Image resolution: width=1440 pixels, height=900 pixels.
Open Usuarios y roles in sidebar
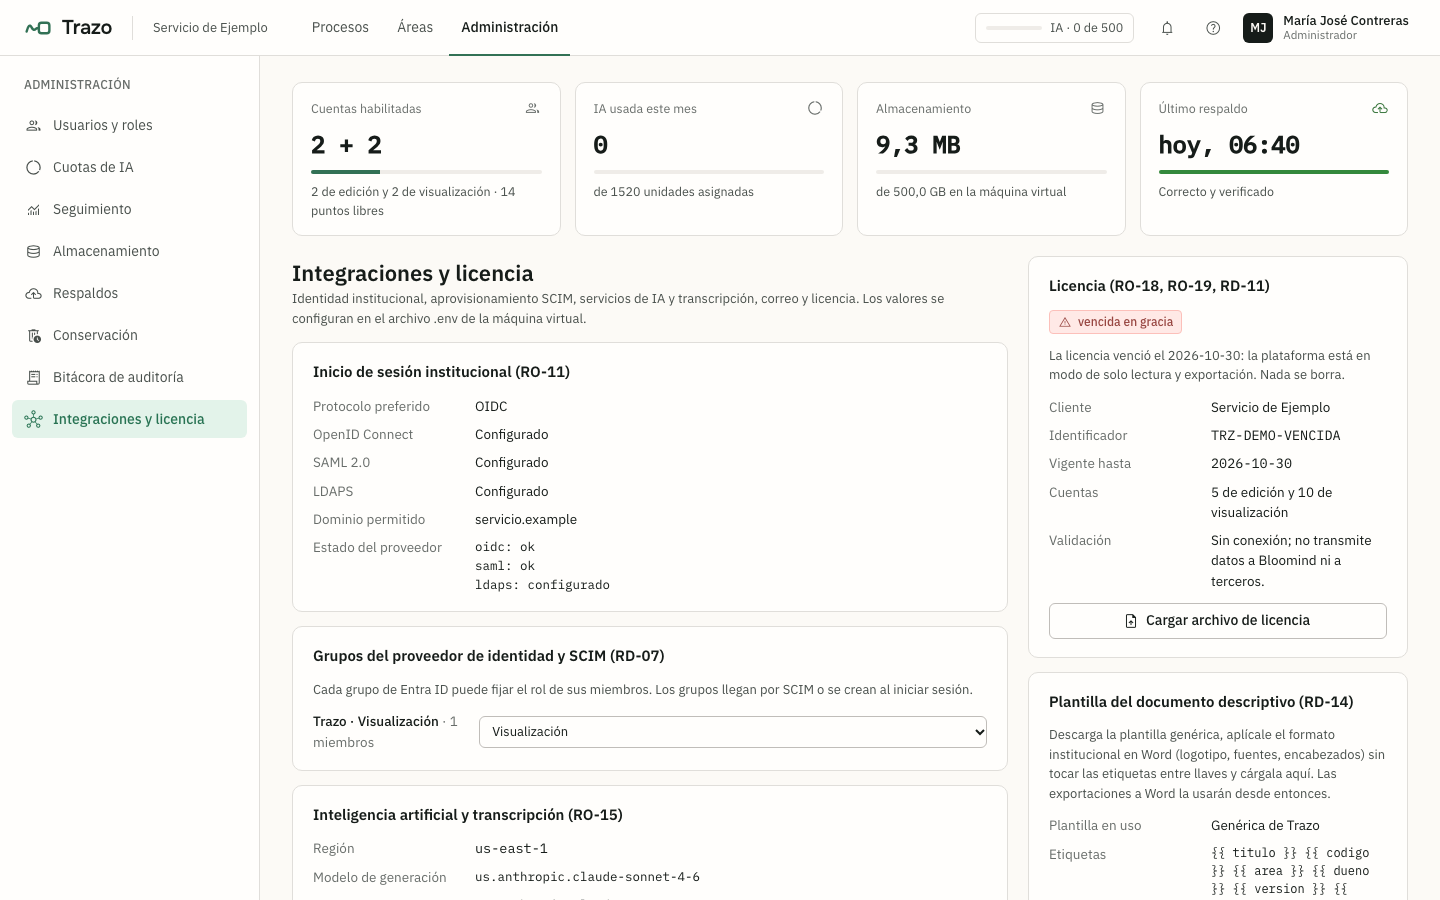130,126
